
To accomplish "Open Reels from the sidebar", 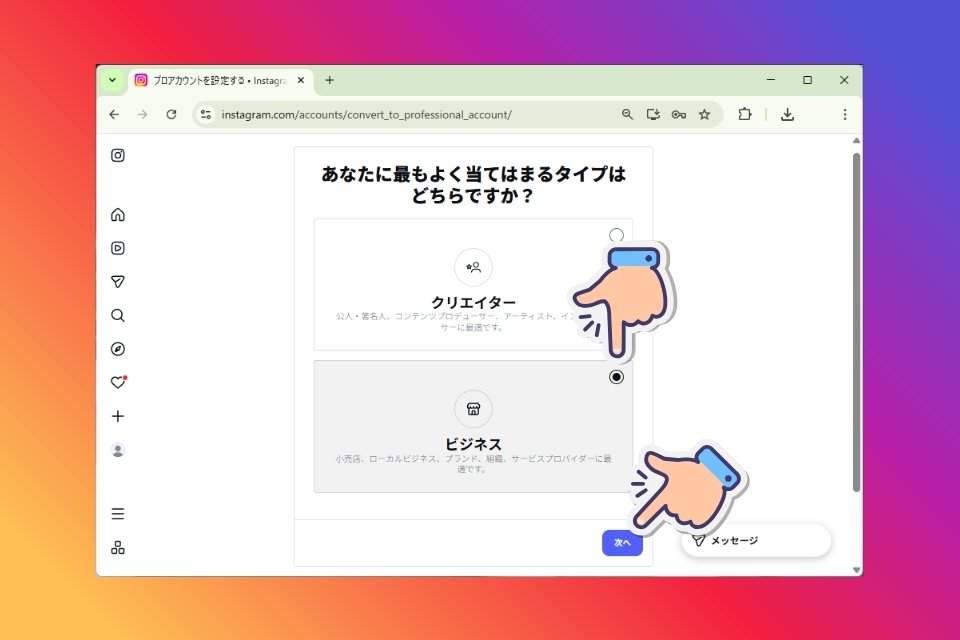I will pyautogui.click(x=118, y=248).
